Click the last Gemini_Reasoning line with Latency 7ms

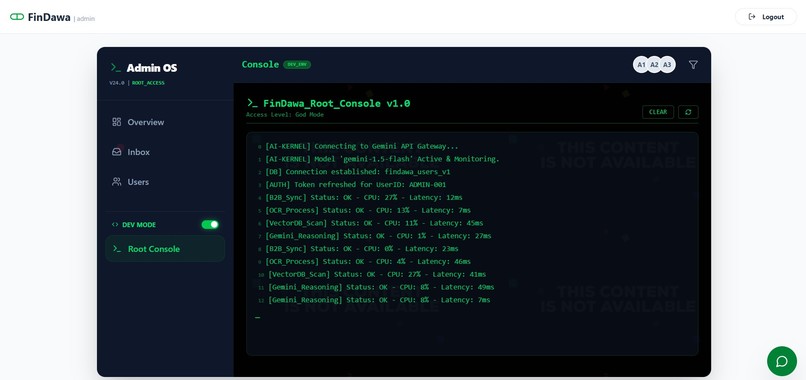[379, 301]
